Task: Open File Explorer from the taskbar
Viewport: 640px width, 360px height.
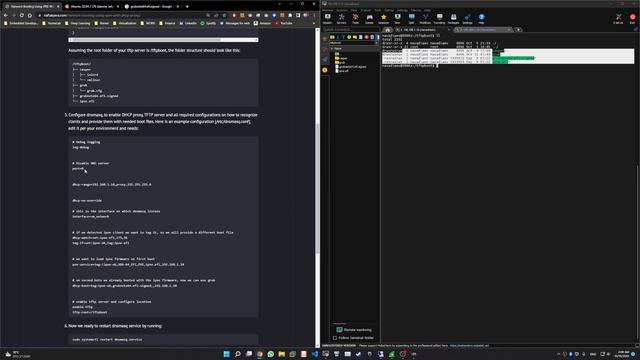Action: click(282, 354)
